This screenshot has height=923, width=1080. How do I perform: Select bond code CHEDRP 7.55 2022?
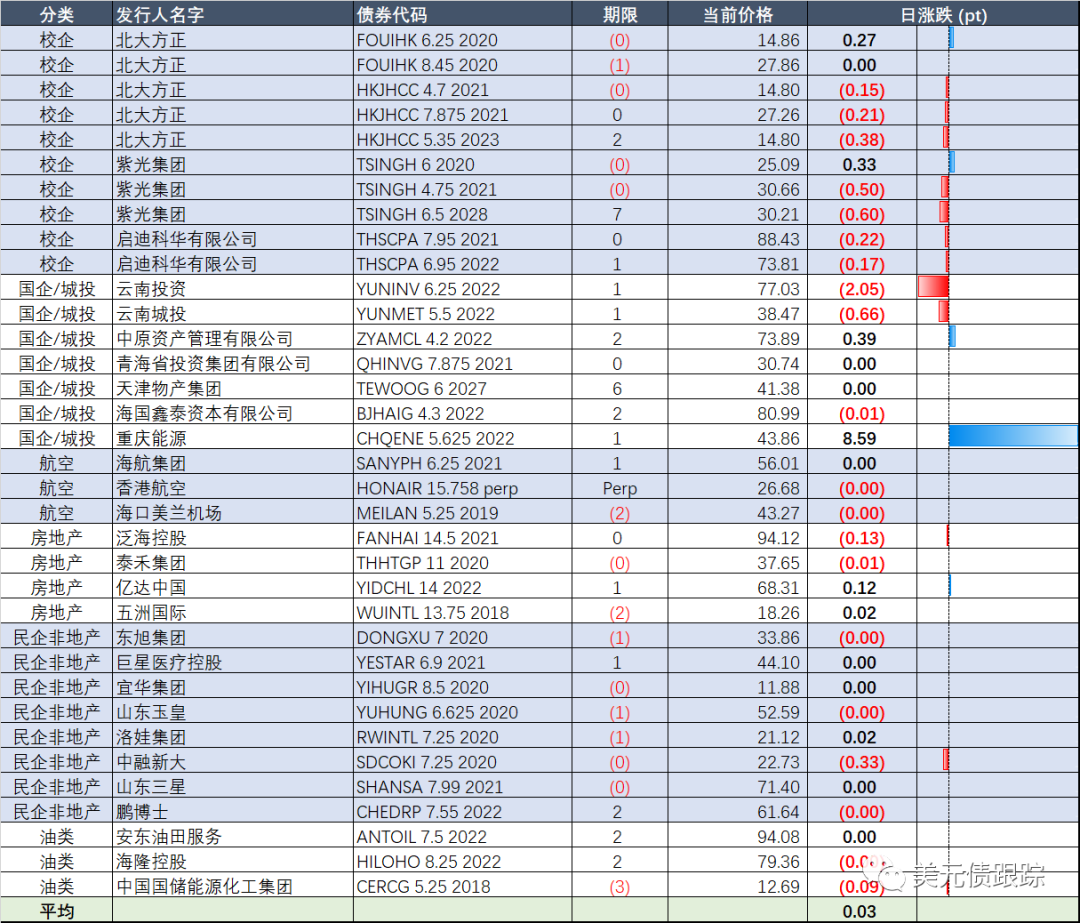pyautogui.click(x=429, y=812)
